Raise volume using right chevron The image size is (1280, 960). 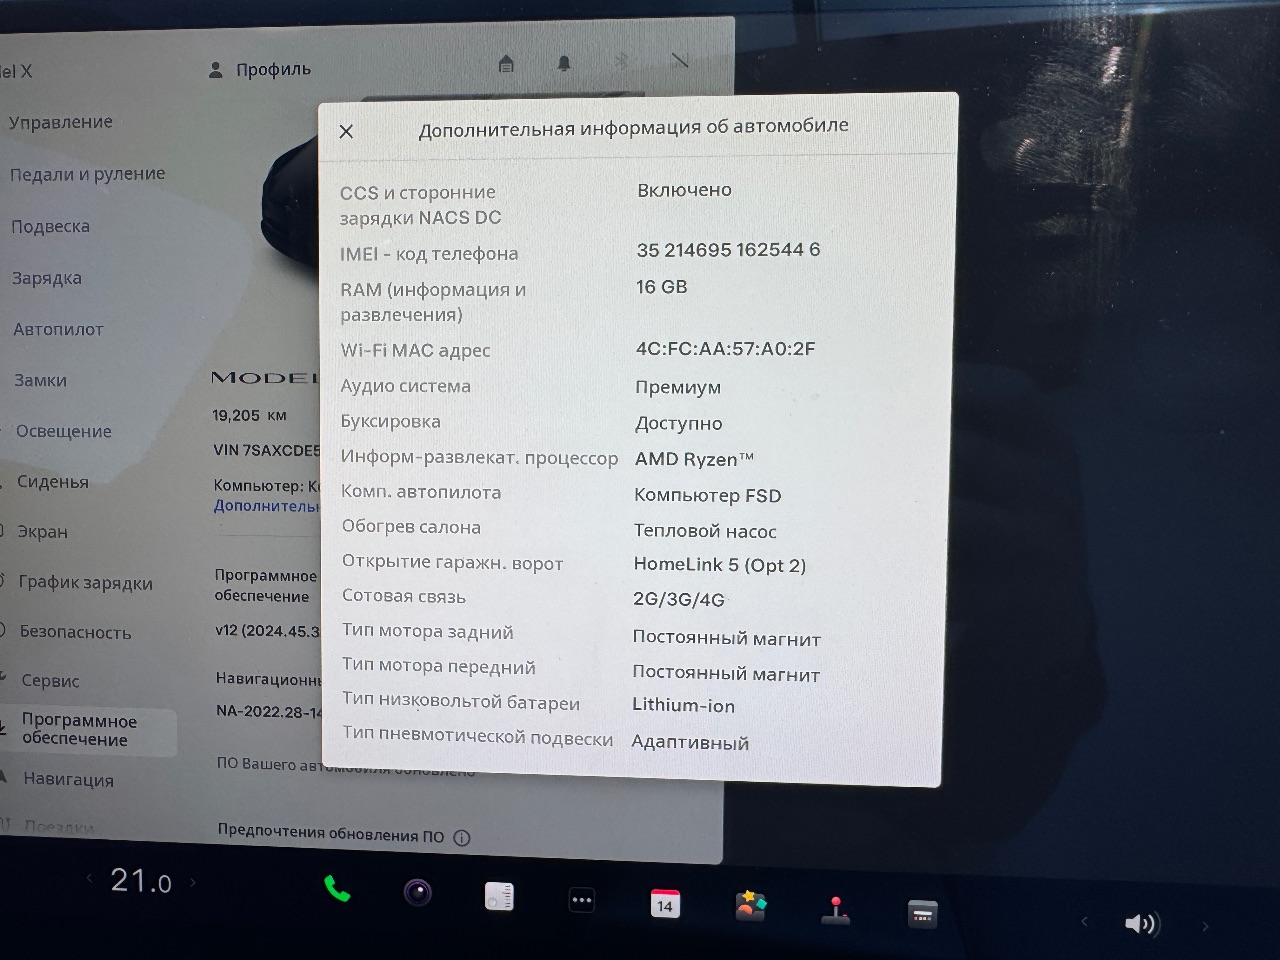[x=1205, y=927]
